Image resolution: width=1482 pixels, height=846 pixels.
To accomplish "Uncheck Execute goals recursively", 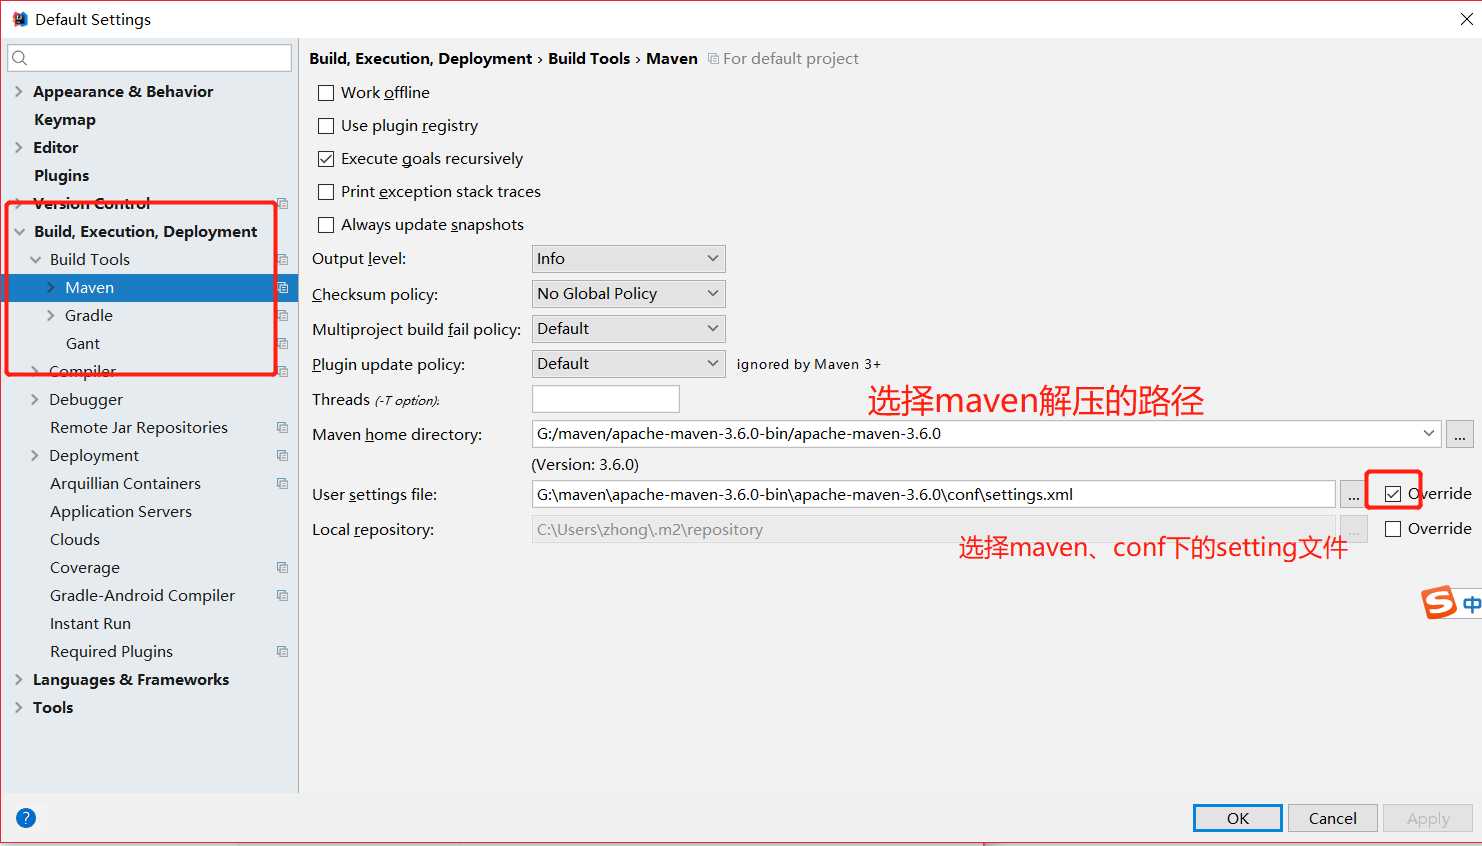I will coord(326,159).
